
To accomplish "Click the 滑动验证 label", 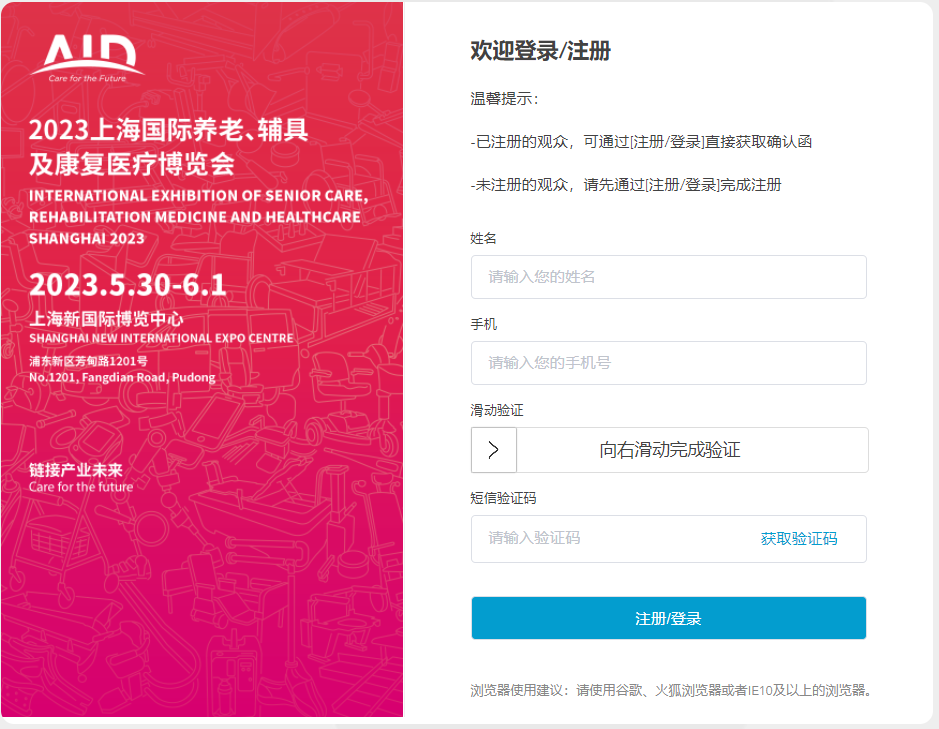I will [x=496, y=410].
